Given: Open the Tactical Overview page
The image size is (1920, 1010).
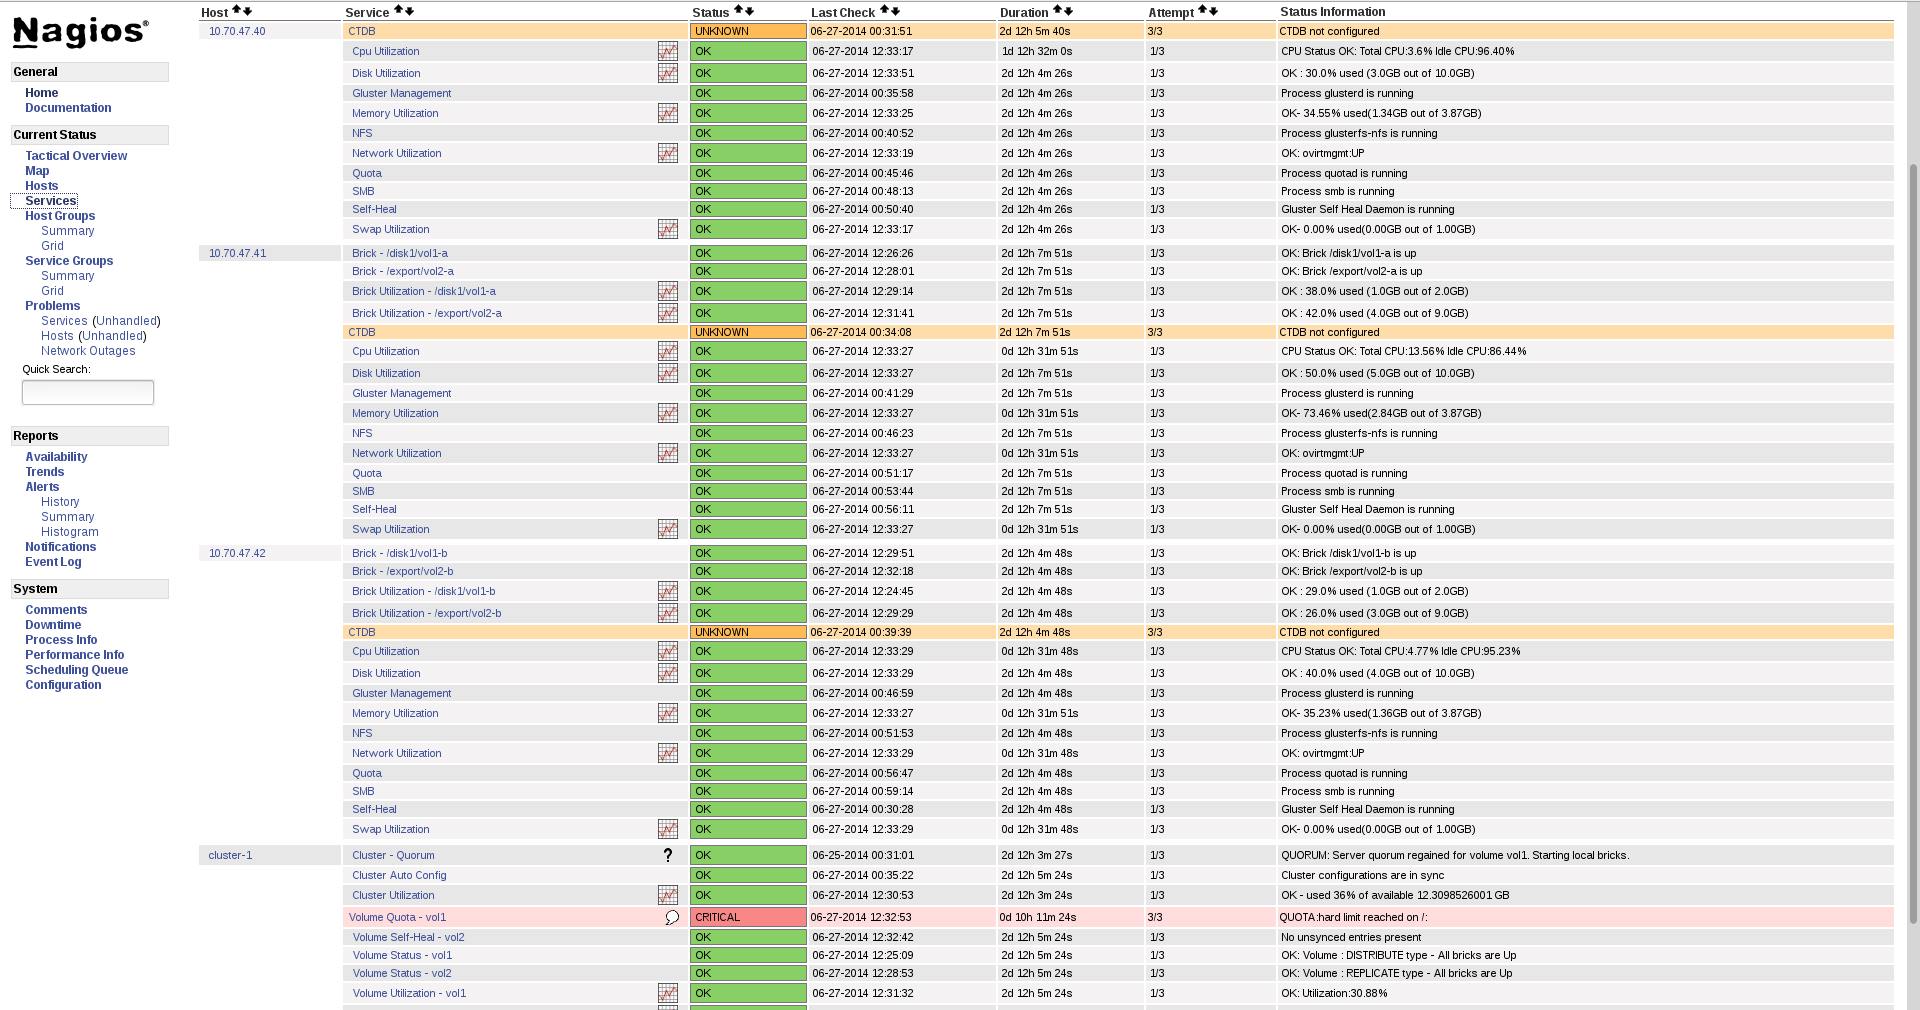Looking at the screenshot, I should (75, 155).
